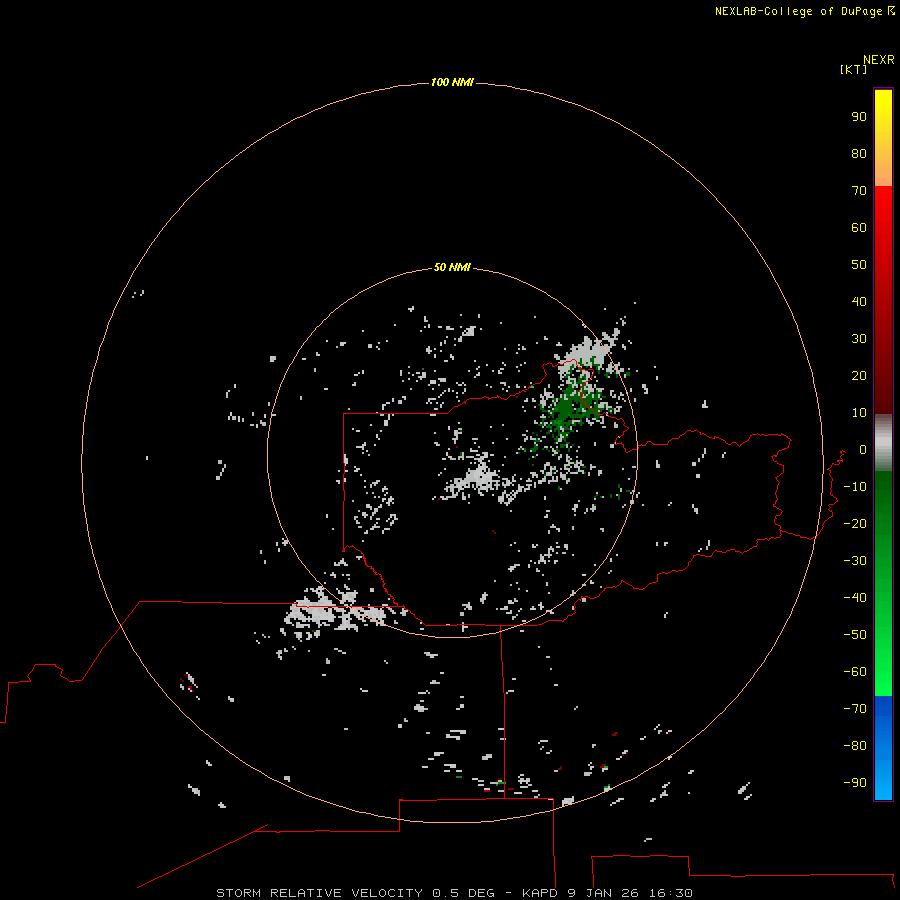The width and height of the screenshot is (900, 900).
Task: Click the 0 value on velocity scale
Action: (863, 449)
